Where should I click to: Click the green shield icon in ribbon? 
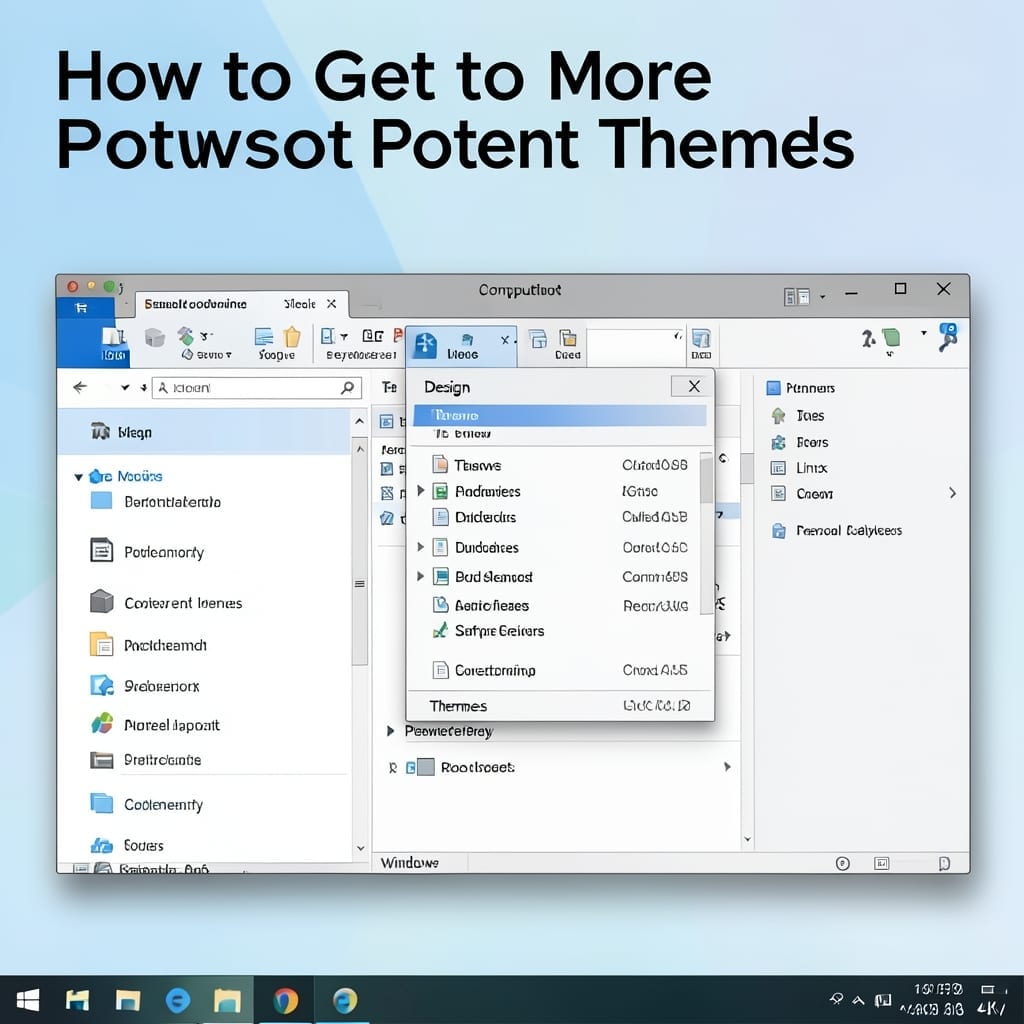(x=891, y=338)
